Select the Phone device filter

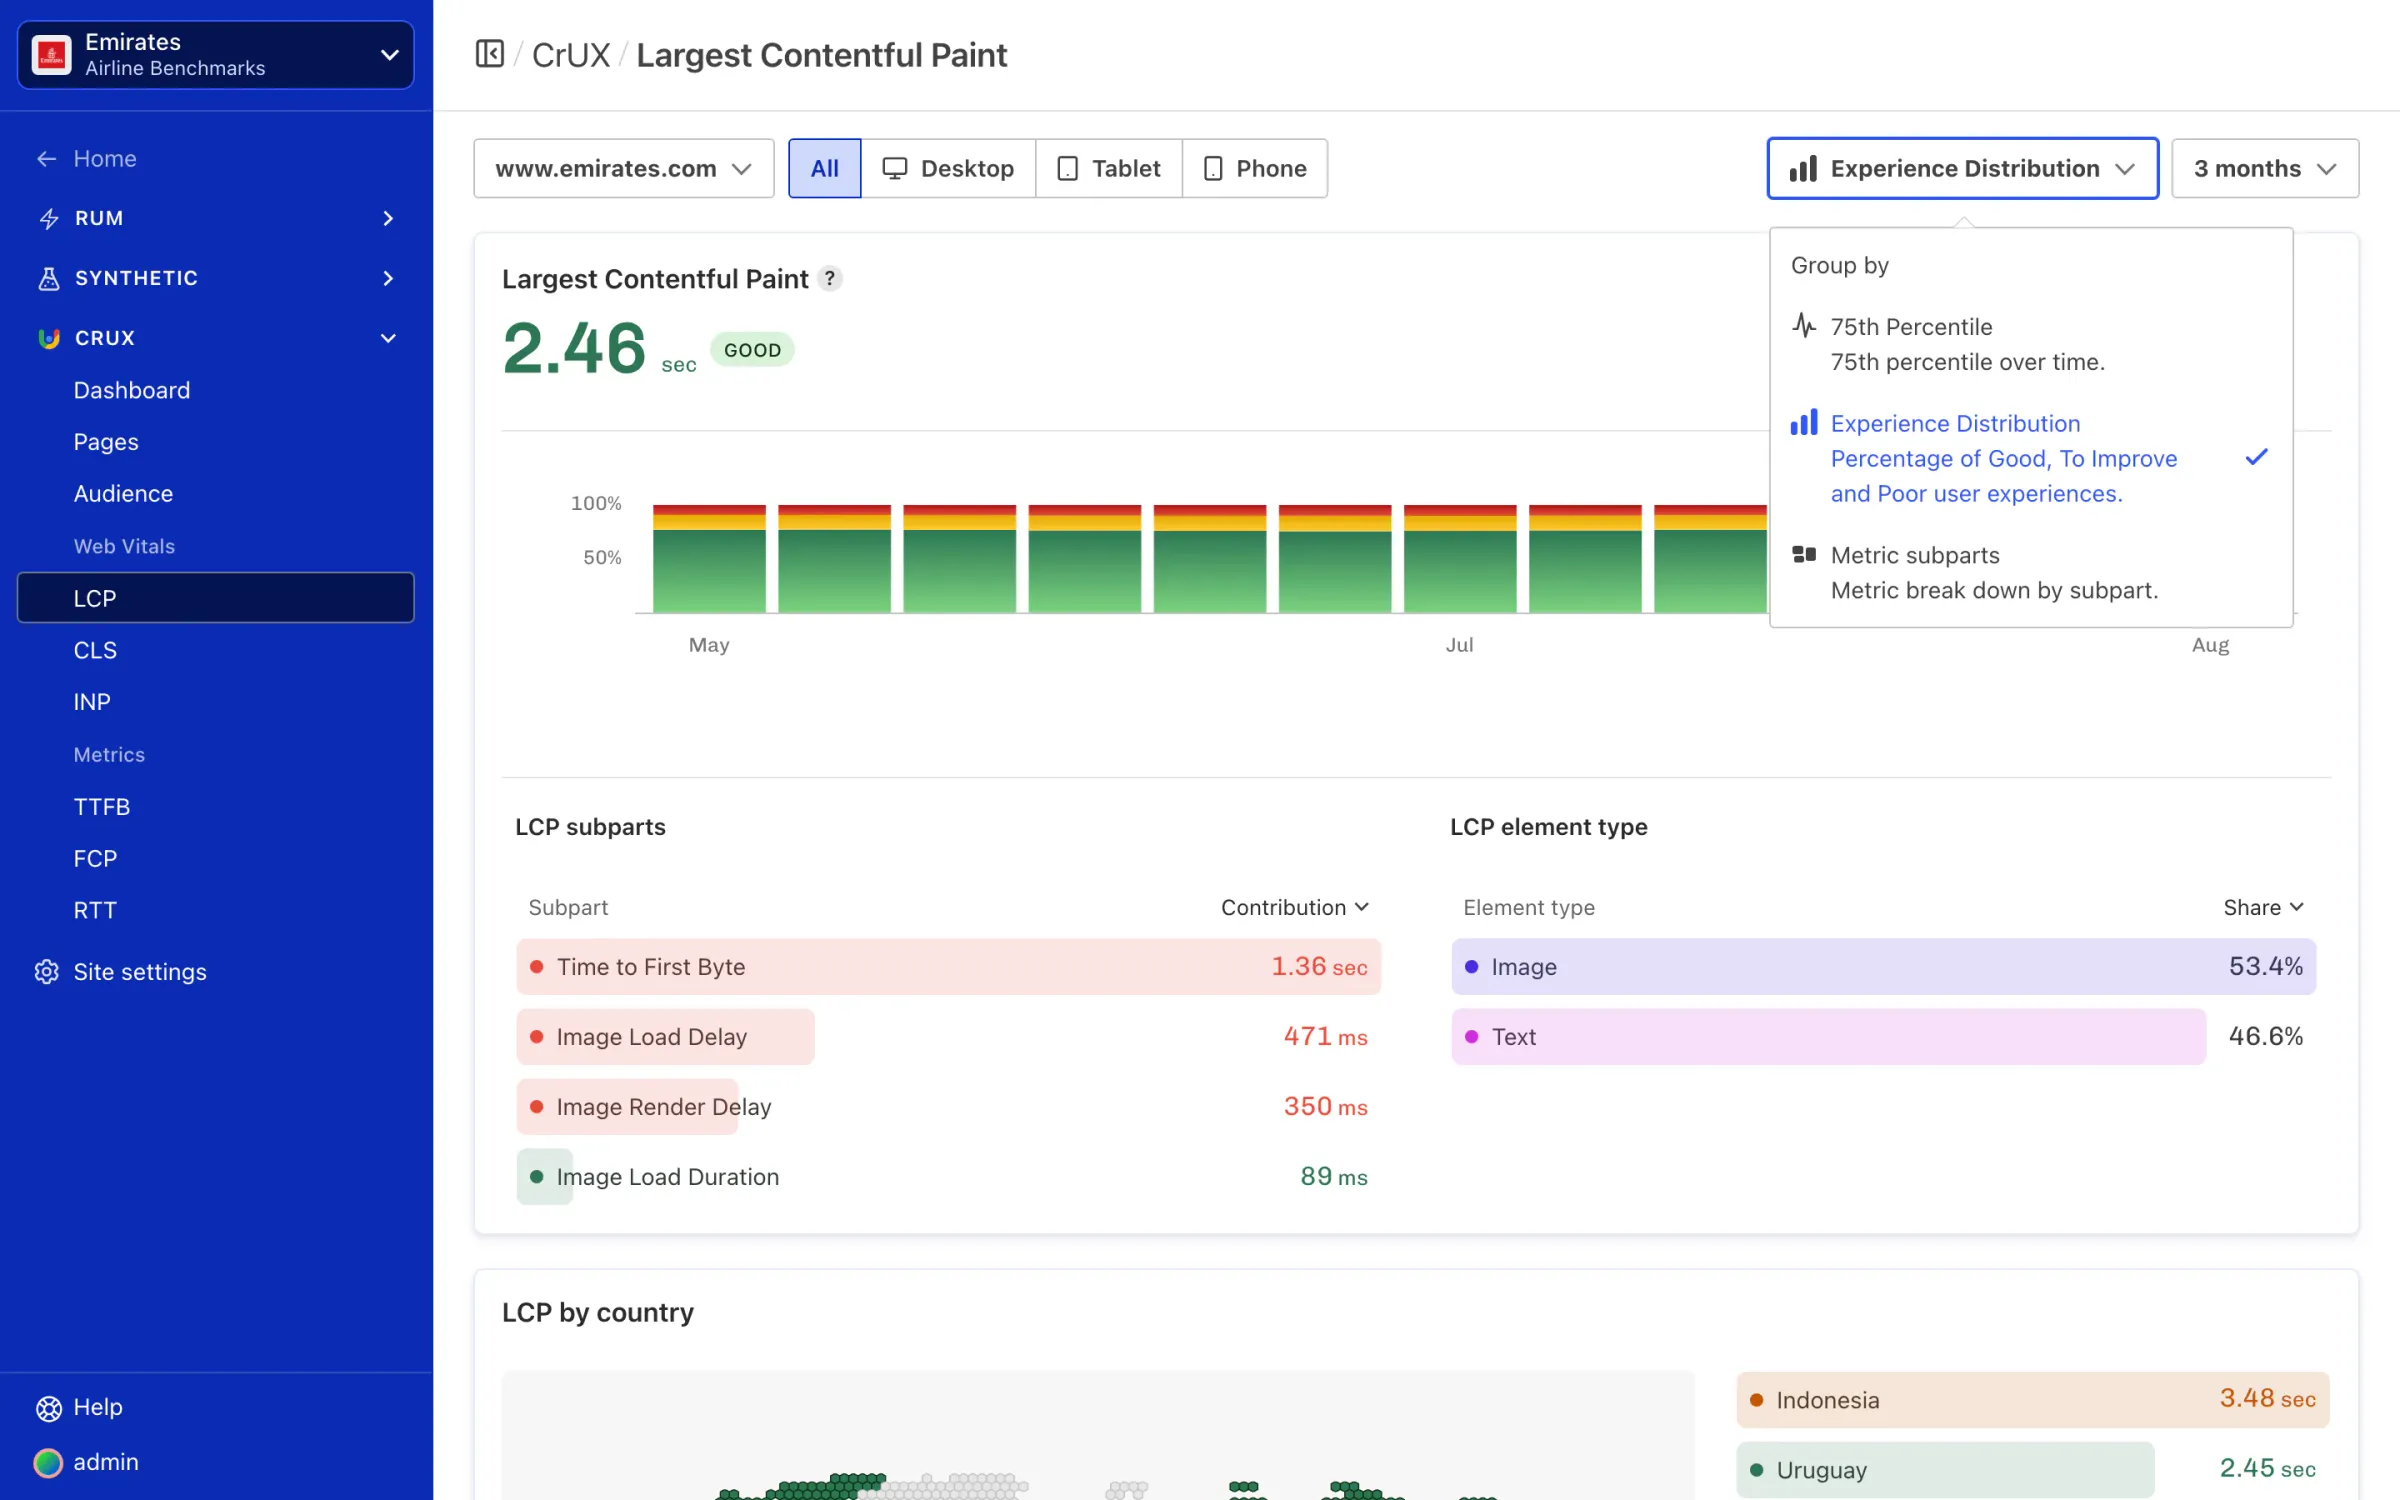(1255, 168)
